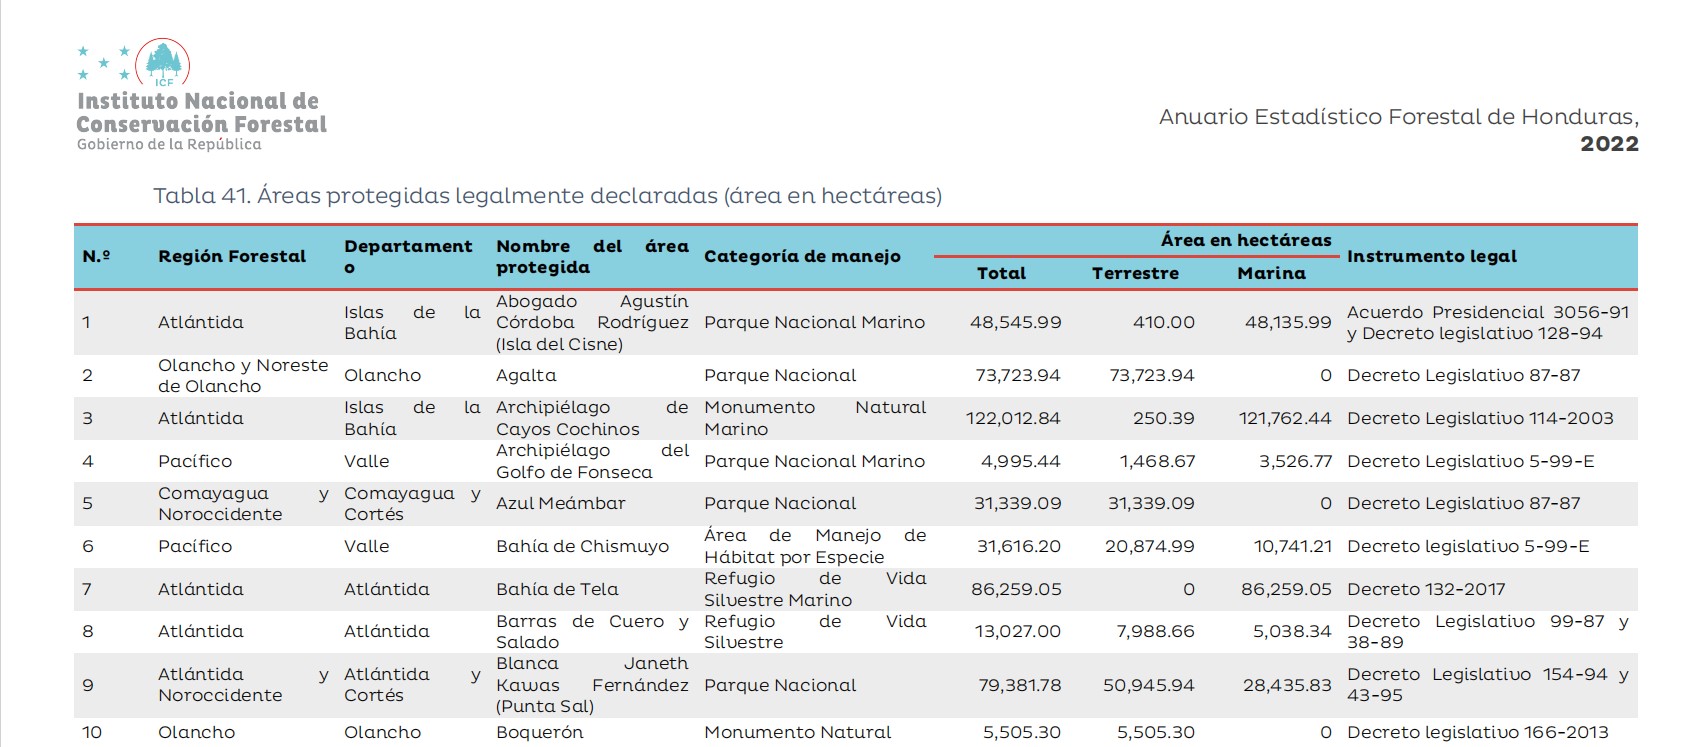1707x747 pixels.
Task: Click the Región Forestal column header
Action: click(232, 257)
